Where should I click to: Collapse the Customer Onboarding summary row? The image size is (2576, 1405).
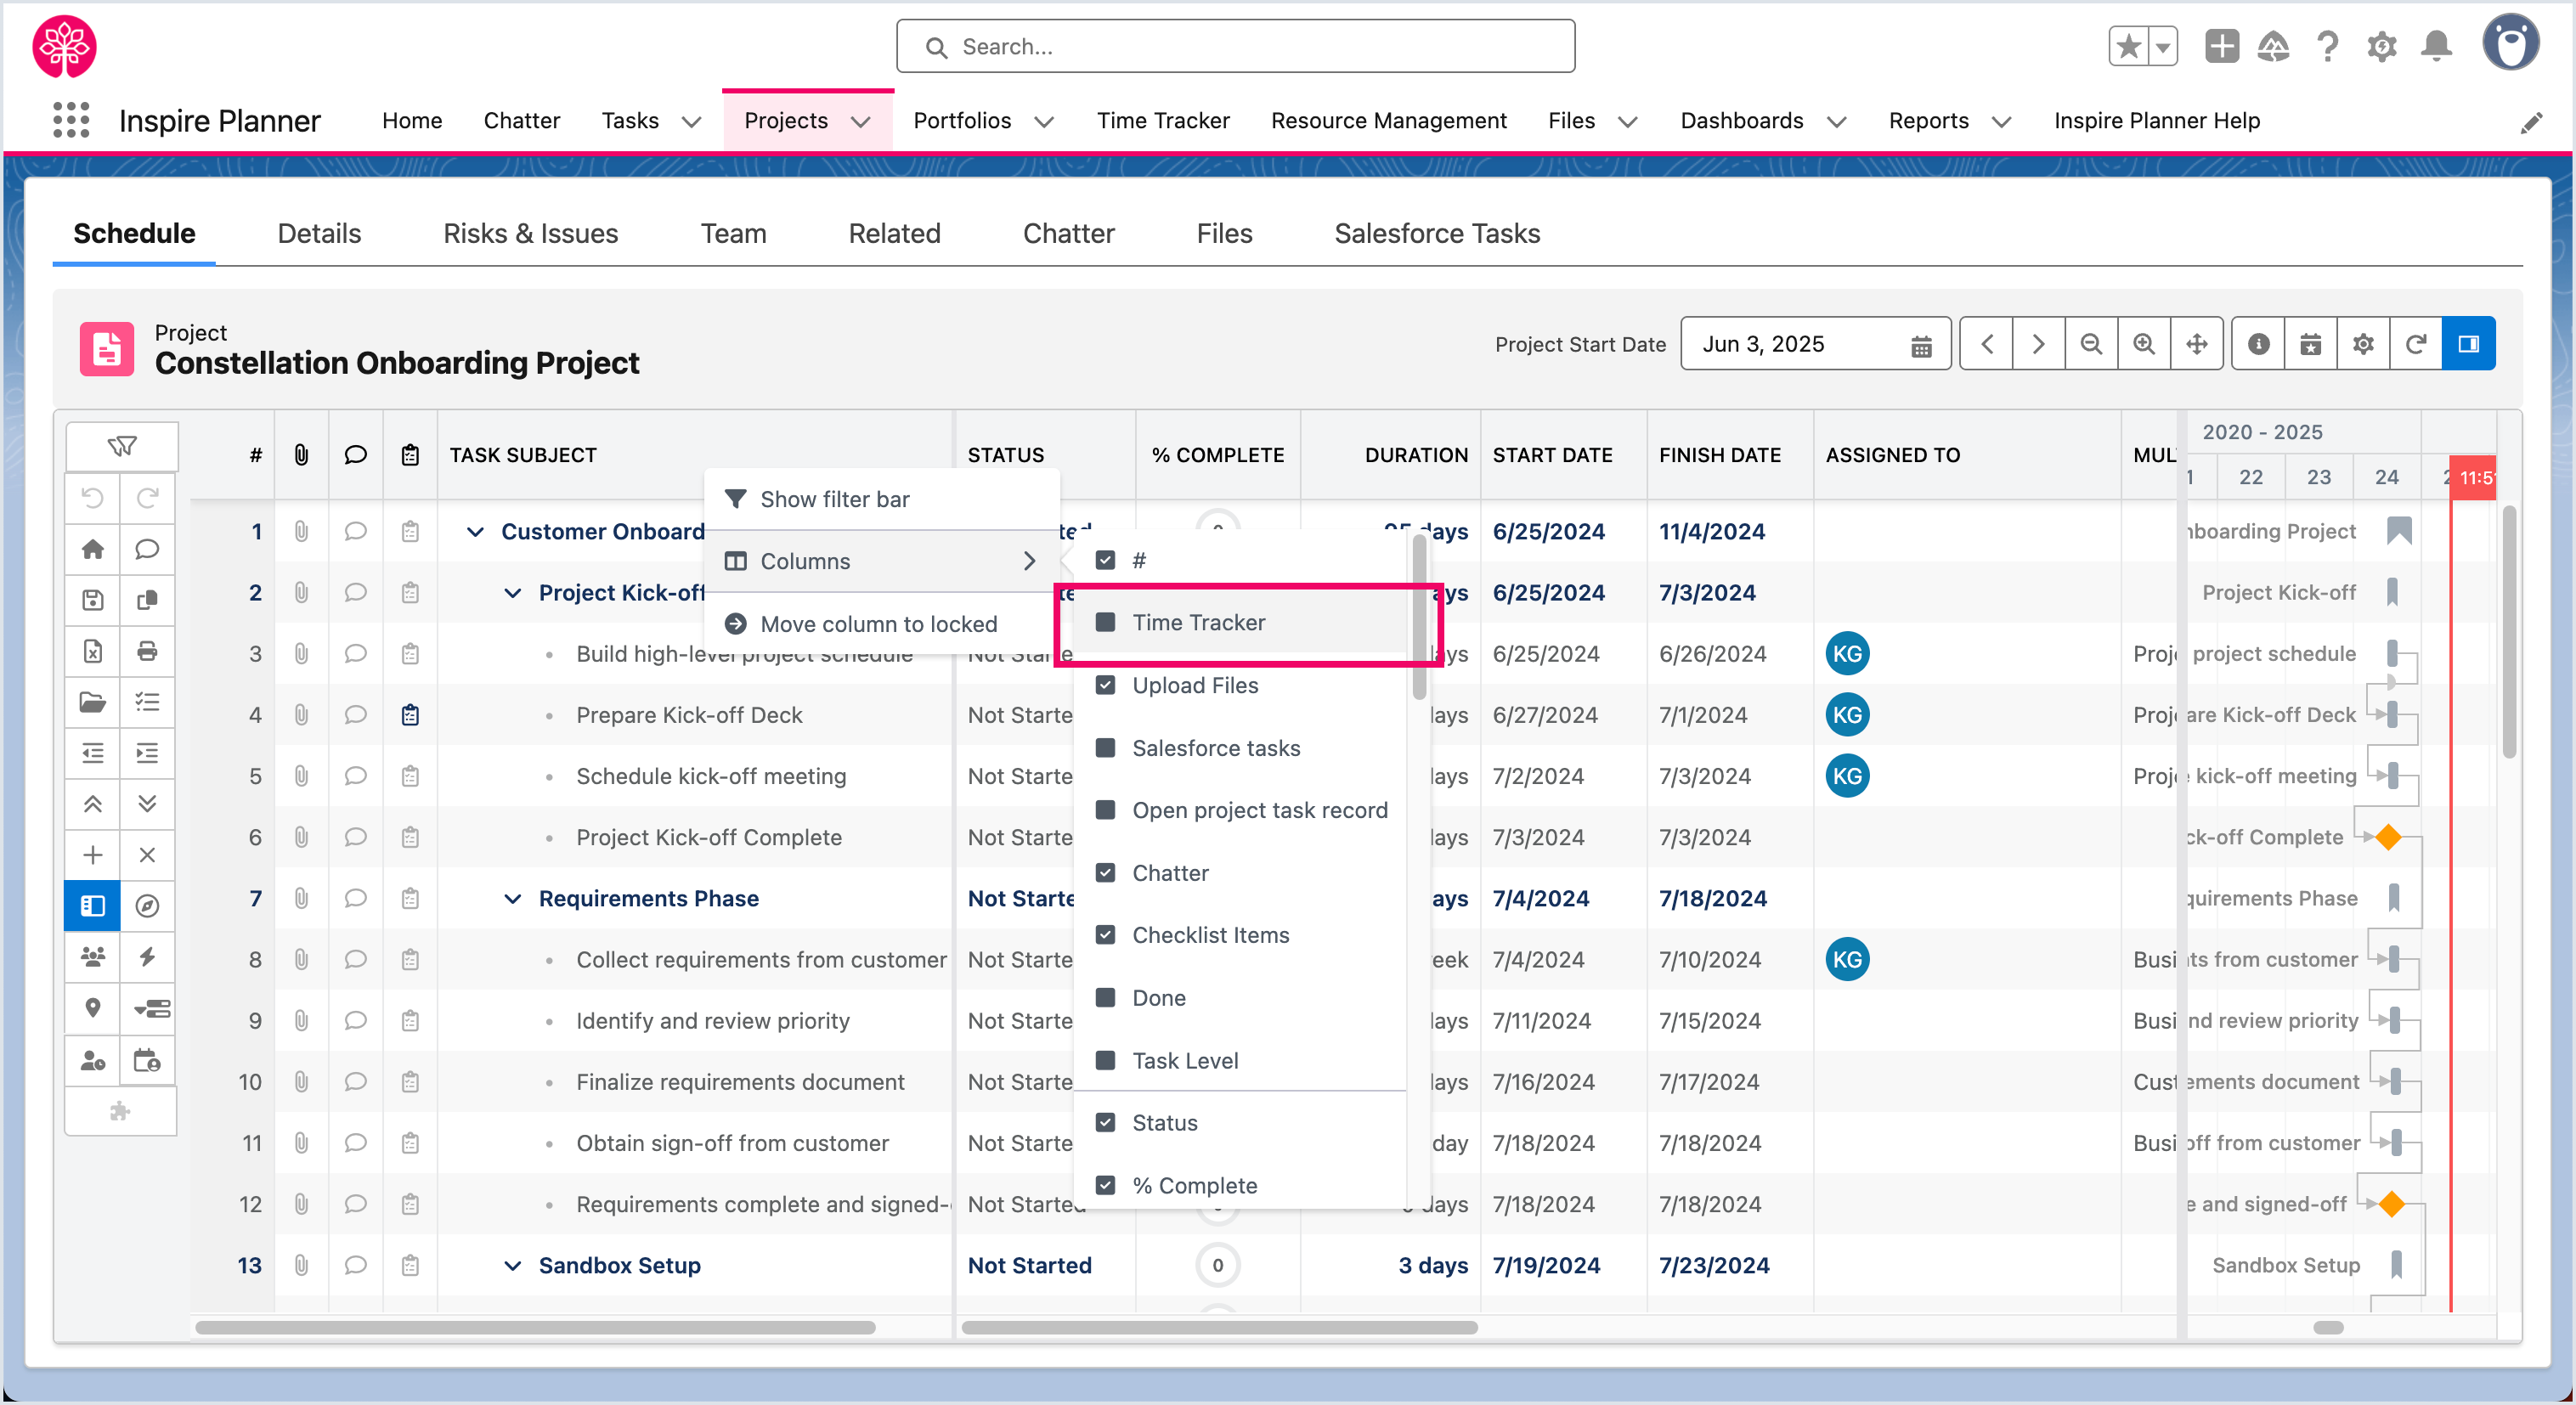(x=476, y=532)
